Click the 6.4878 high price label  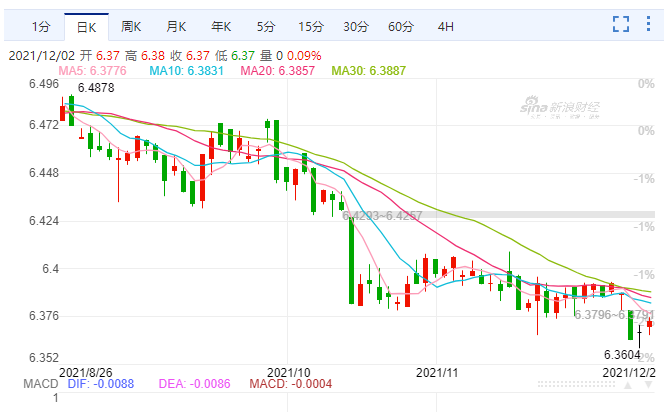[96, 88]
